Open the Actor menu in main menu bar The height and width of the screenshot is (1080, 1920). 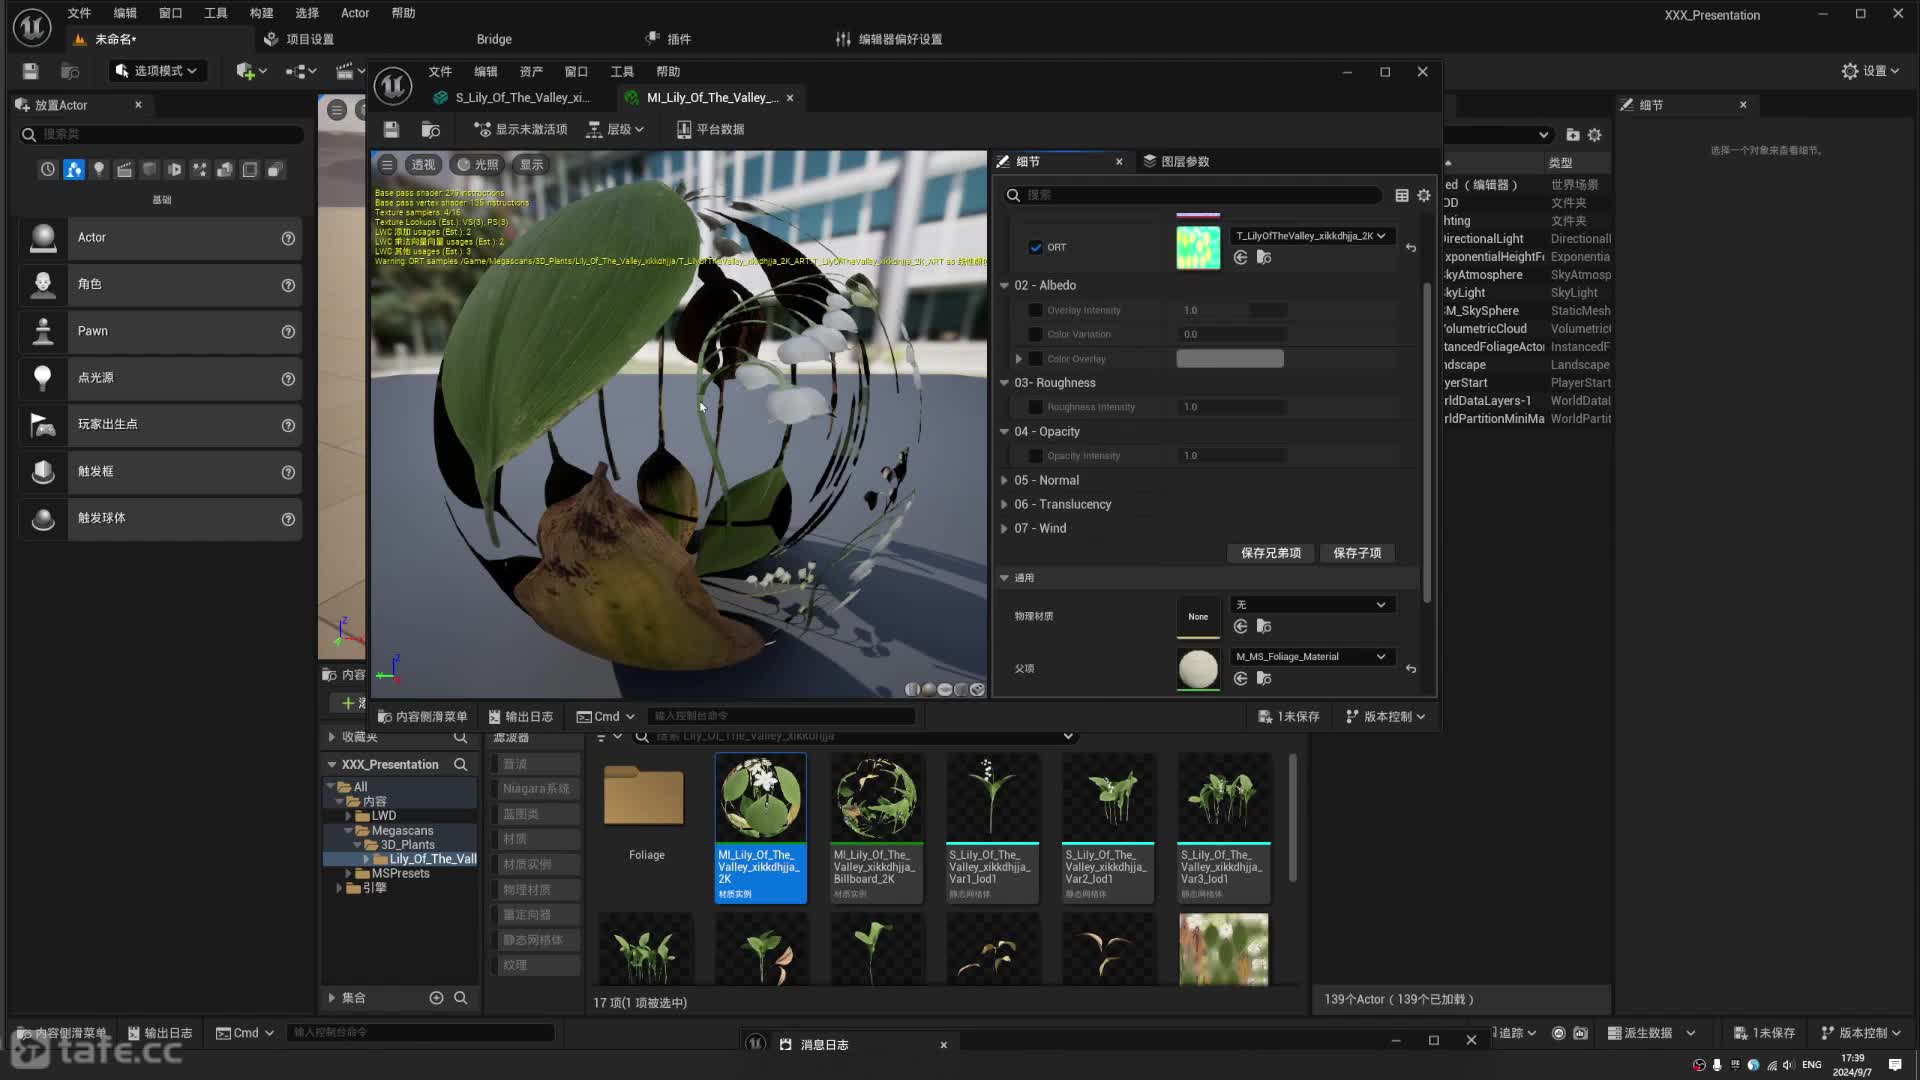click(355, 13)
